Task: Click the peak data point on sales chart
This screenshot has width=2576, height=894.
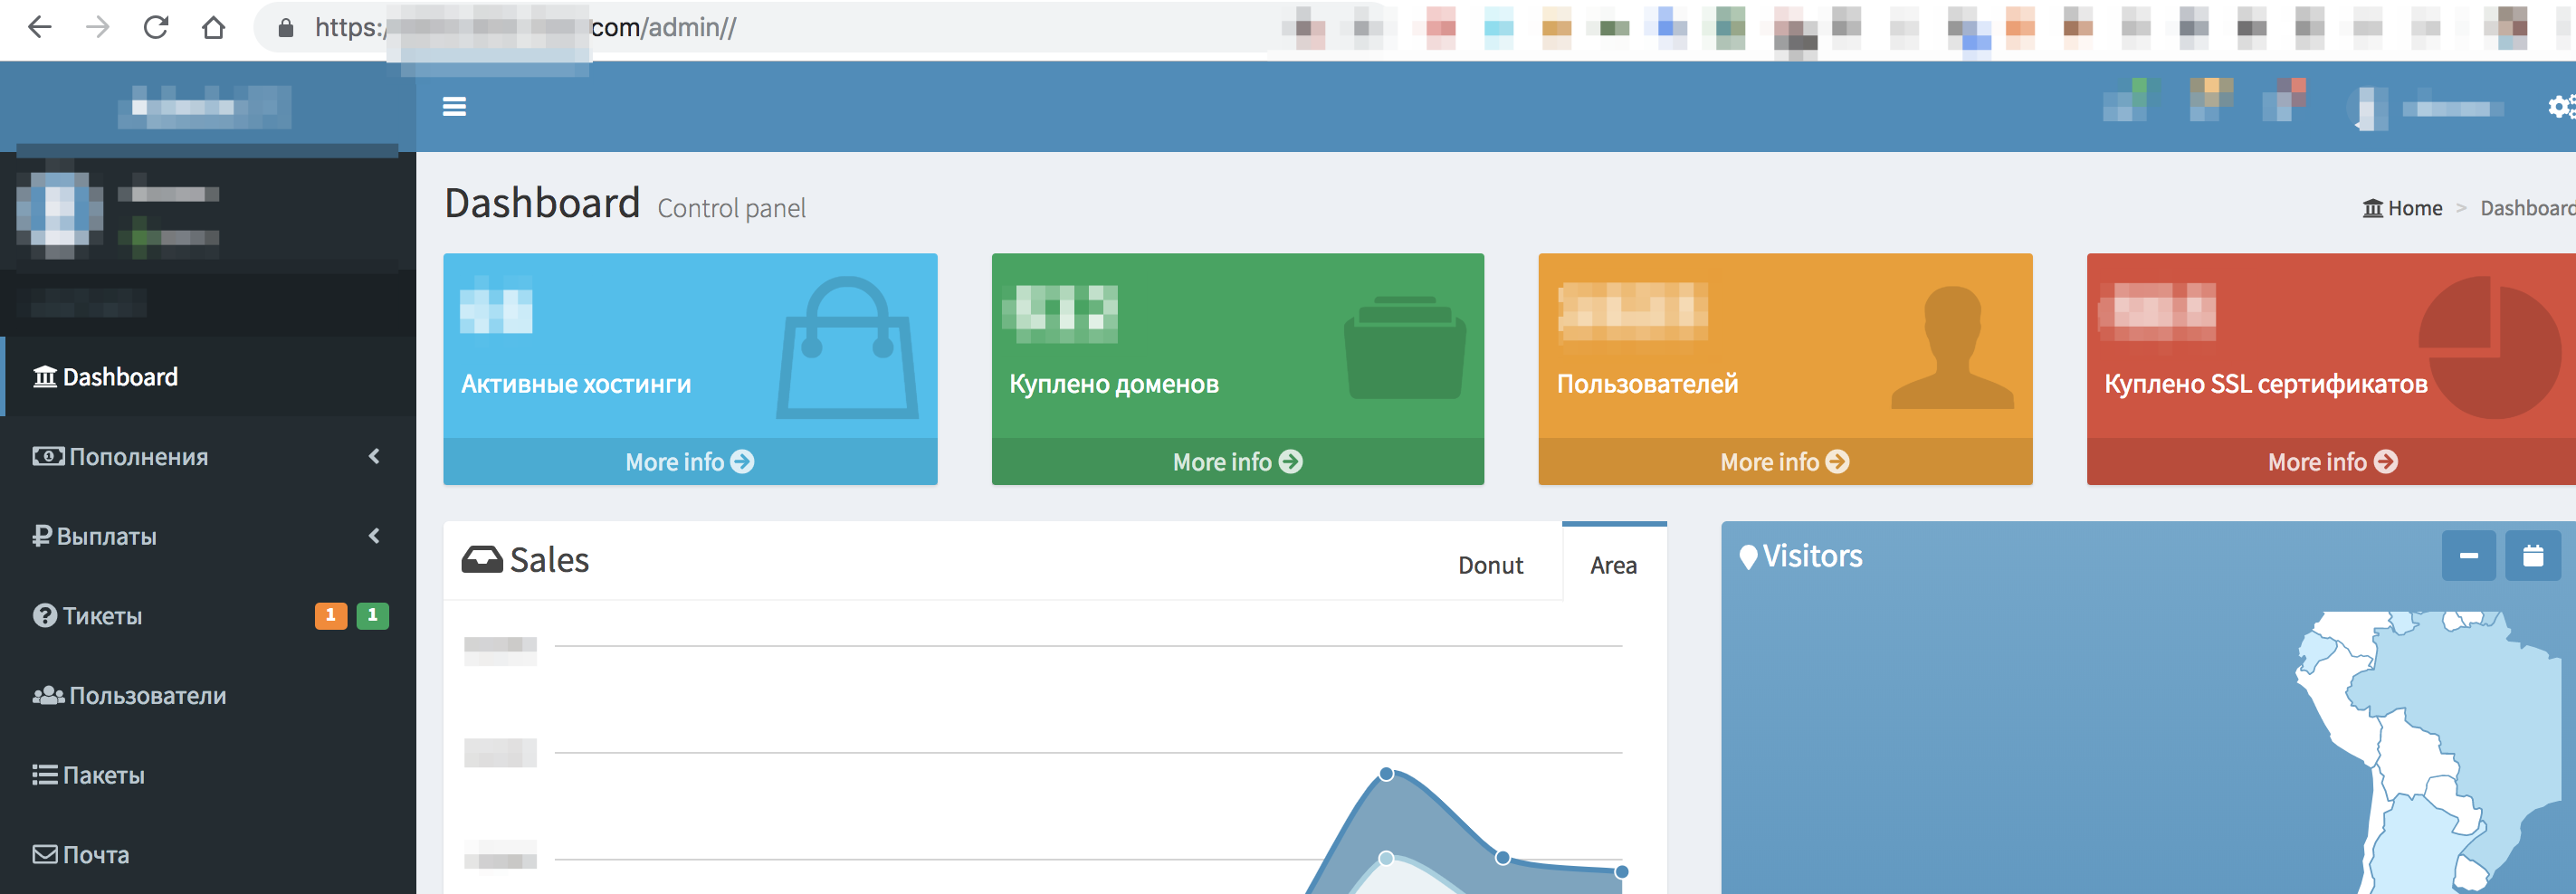Action: [x=1386, y=774]
